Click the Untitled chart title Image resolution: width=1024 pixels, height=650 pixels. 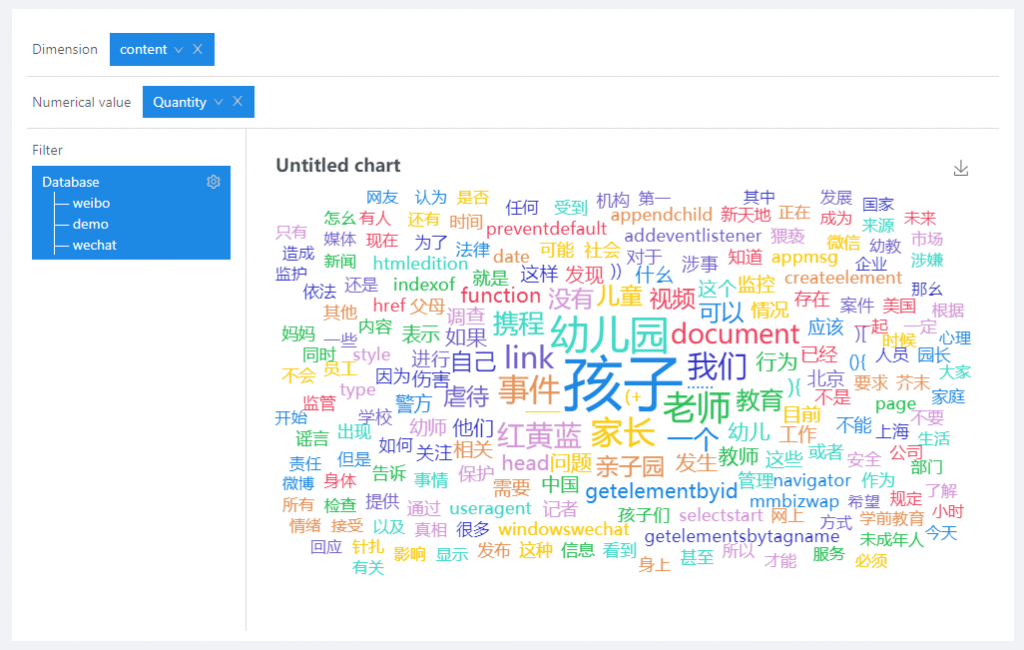coord(338,166)
